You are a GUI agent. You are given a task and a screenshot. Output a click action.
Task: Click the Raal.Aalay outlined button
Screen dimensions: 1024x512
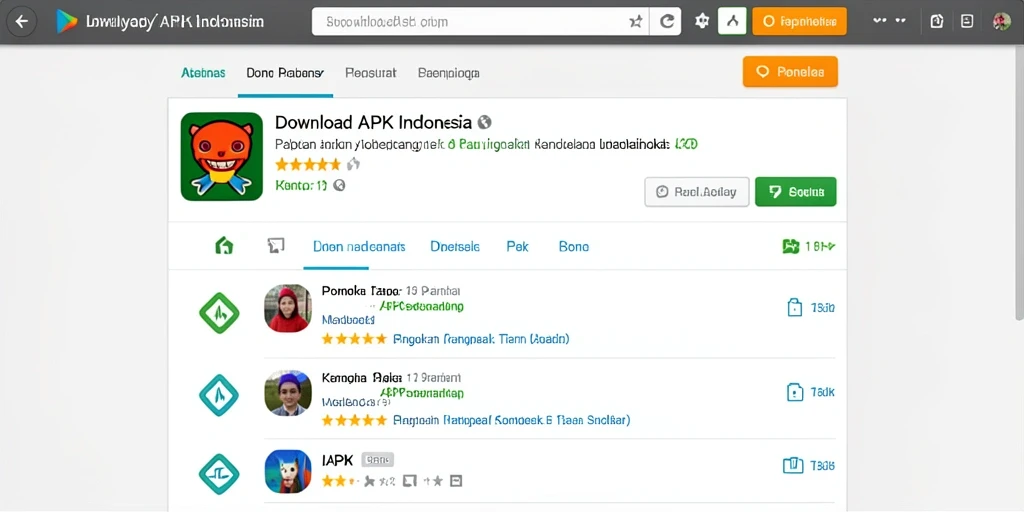click(x=697, y=192)
